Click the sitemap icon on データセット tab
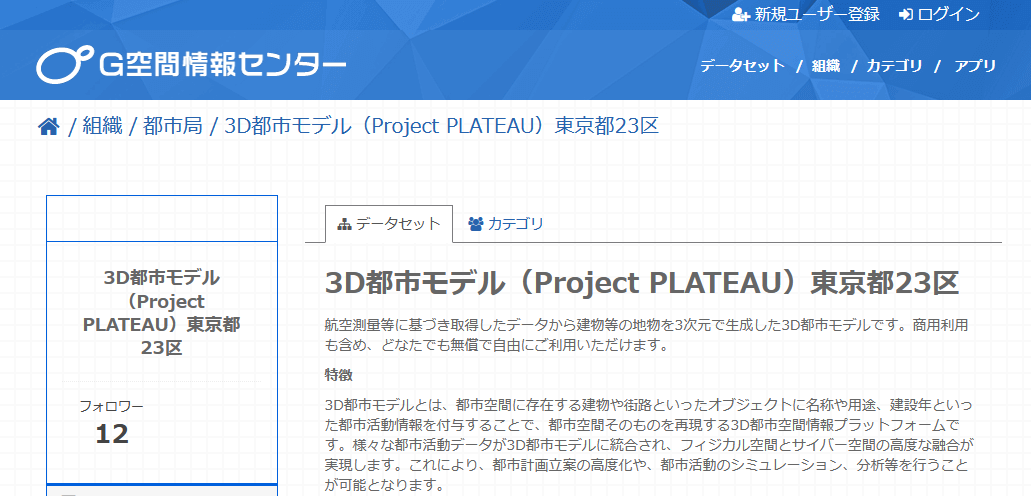1031x496 pixels. click(x=345, y=224)
